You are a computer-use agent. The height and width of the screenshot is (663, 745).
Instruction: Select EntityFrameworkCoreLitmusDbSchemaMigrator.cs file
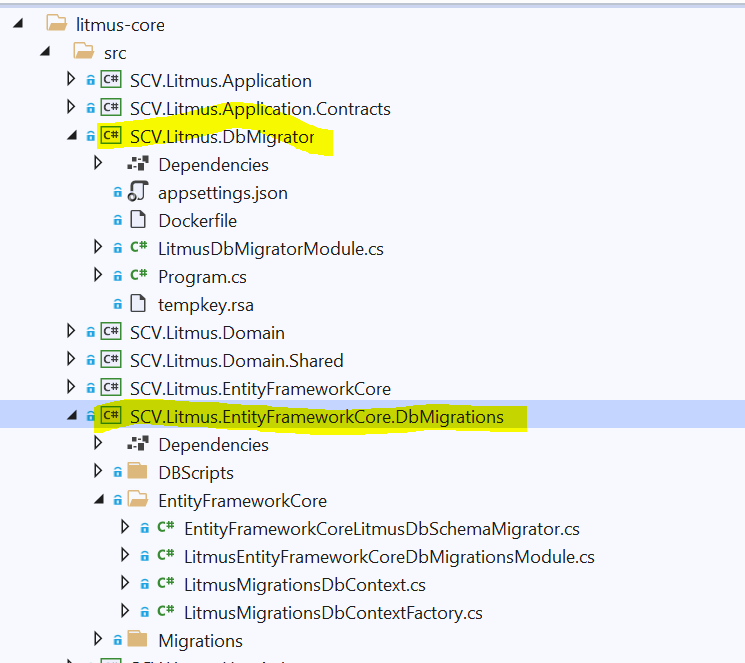[381, 529]
